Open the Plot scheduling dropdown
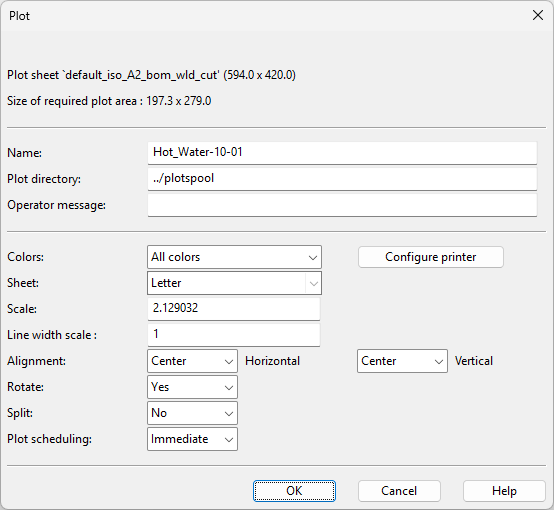554x510 pixels. point(192,439)
